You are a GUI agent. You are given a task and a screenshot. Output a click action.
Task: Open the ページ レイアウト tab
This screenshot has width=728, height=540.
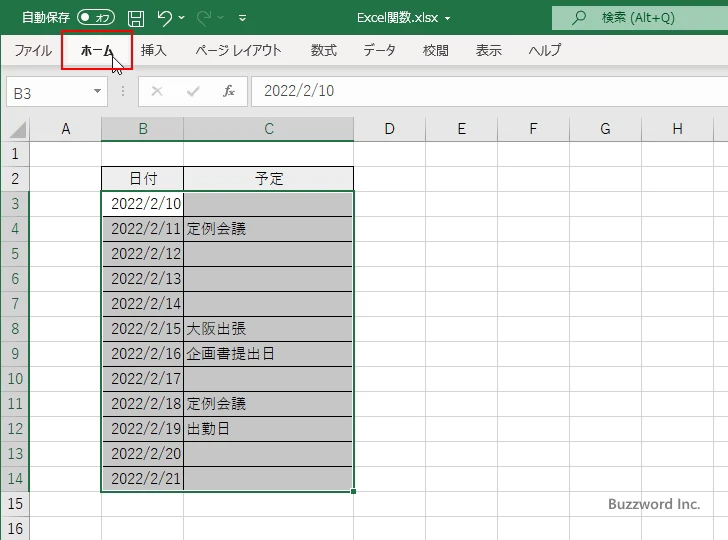pos(238,50)
